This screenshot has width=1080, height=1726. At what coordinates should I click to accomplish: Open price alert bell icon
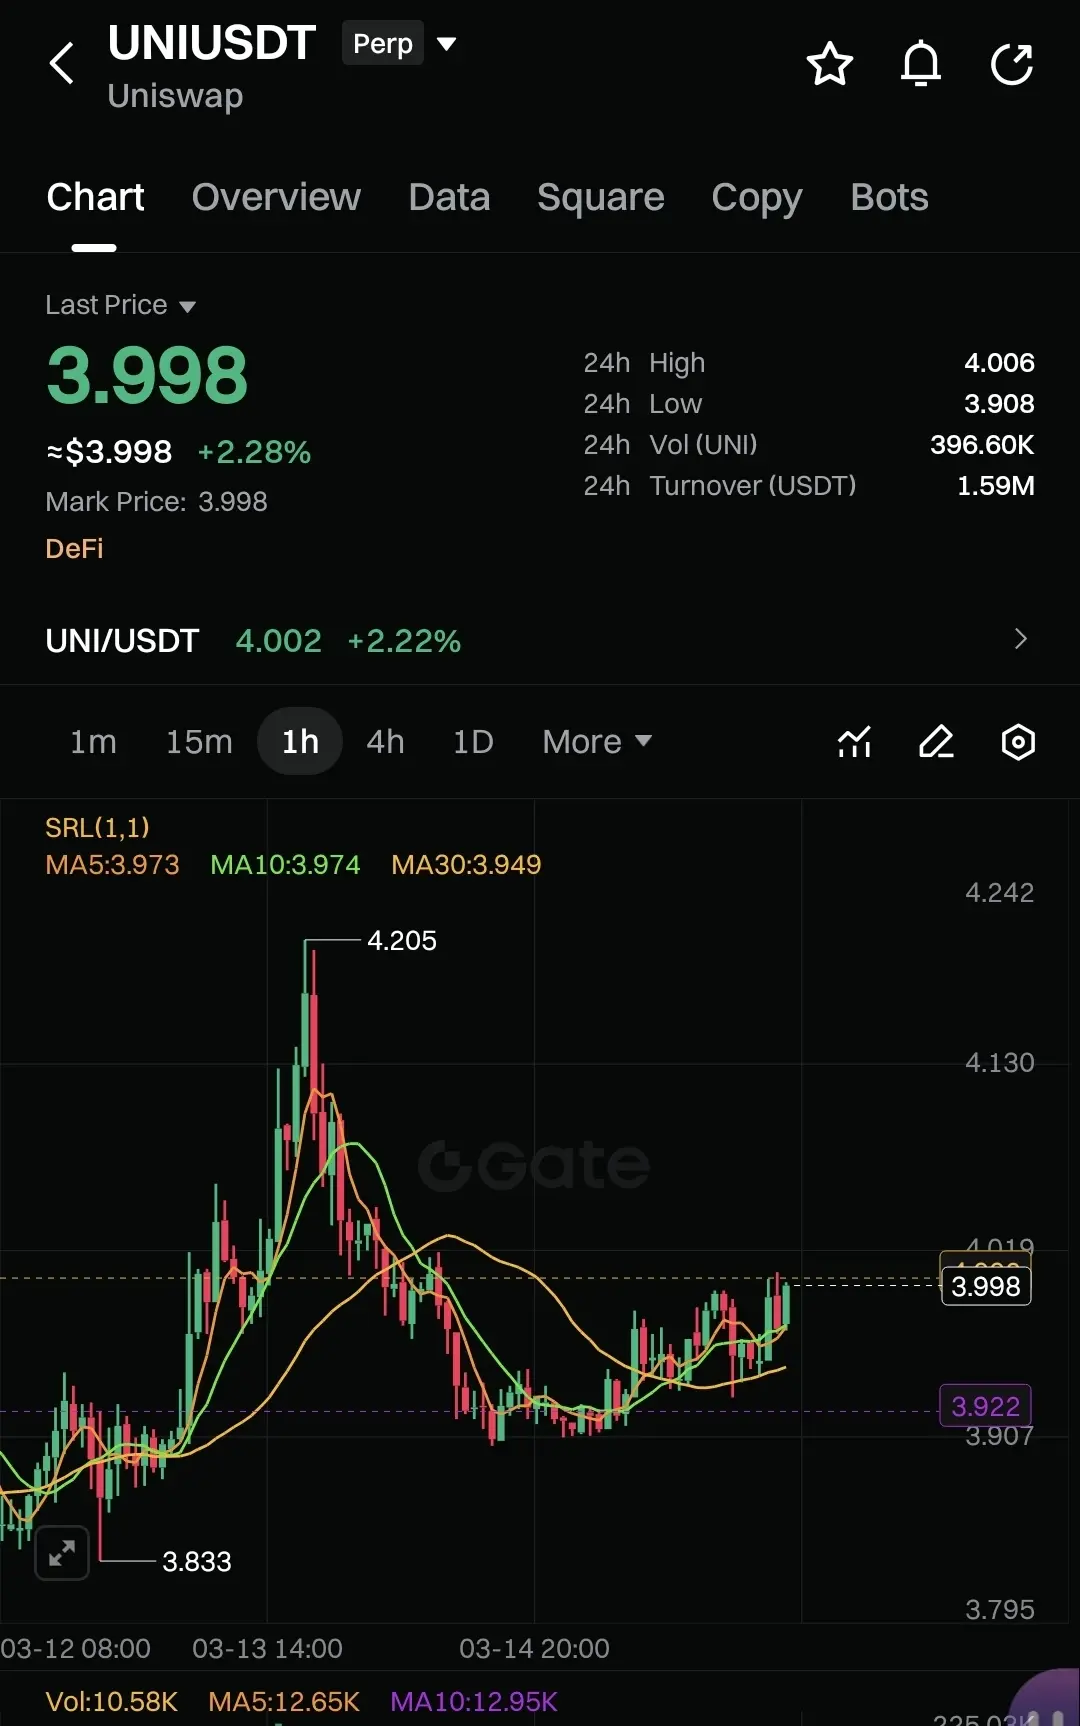pyautogui.click(x=921, y=64)
